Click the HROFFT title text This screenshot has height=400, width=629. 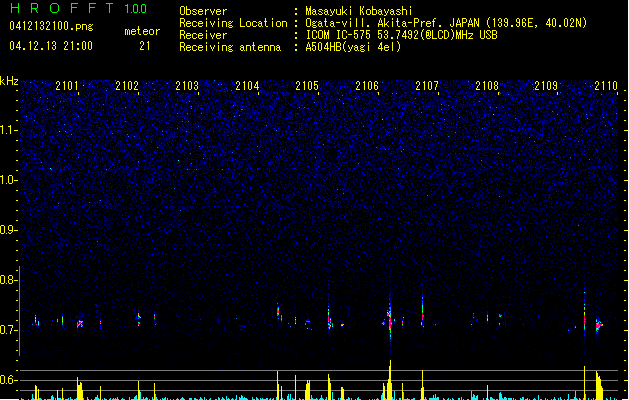(62, 8)
